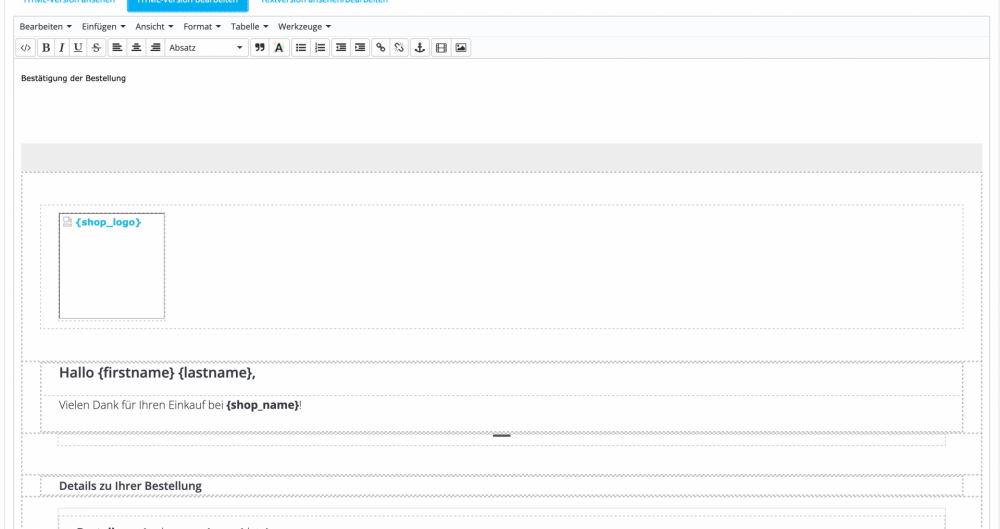The height and width of the screenshot is (529, 1000).
Task: Toggle bold formatting
Action: click(46, 48)
